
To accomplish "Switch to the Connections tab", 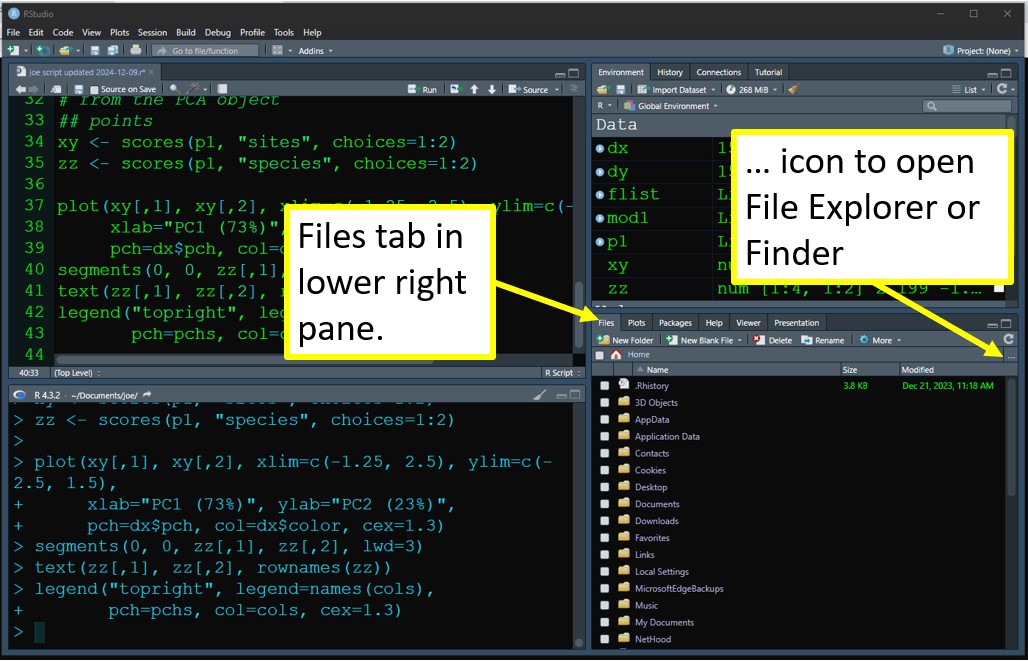I will (x=719, y=72).
